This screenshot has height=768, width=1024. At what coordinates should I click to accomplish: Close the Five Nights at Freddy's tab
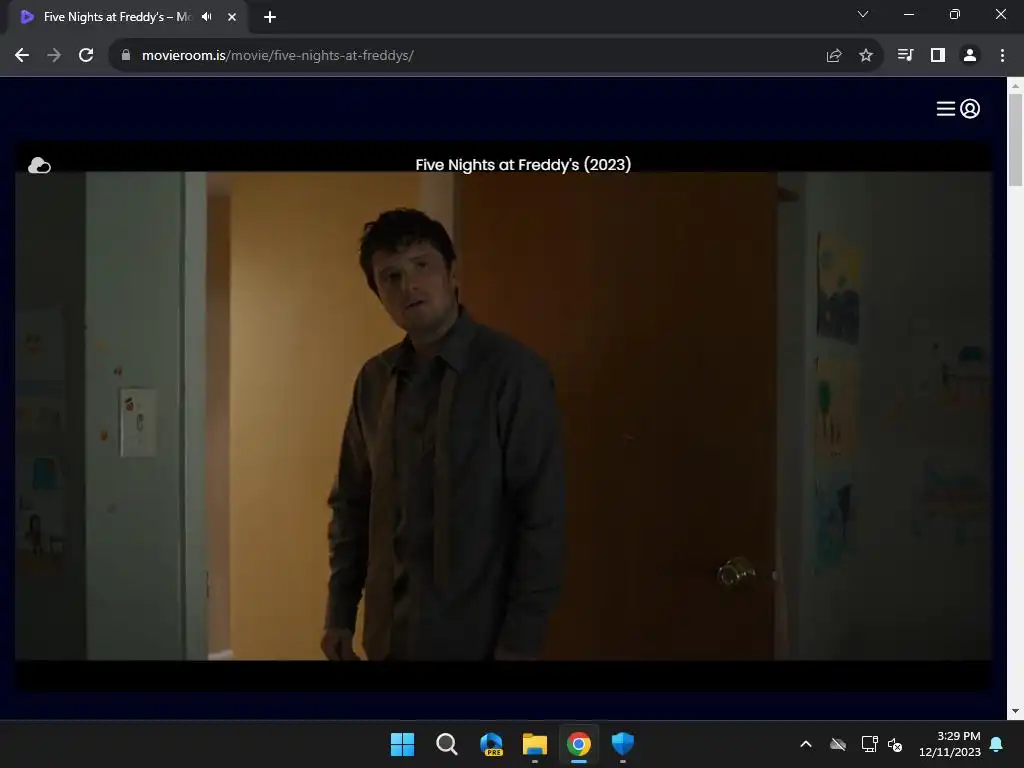click(232, 17)
